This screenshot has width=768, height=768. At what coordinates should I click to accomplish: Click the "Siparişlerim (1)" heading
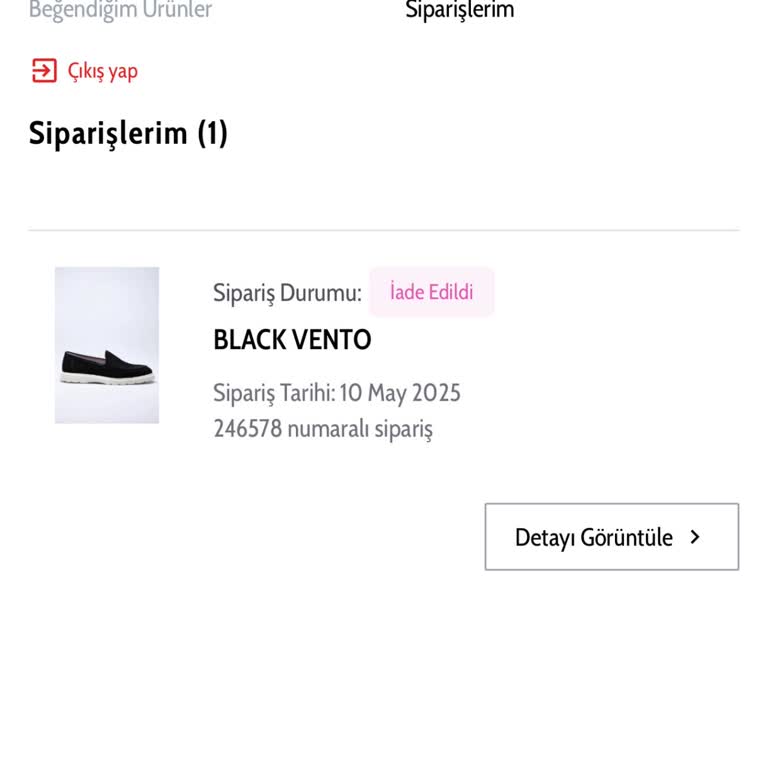[128, 133]
